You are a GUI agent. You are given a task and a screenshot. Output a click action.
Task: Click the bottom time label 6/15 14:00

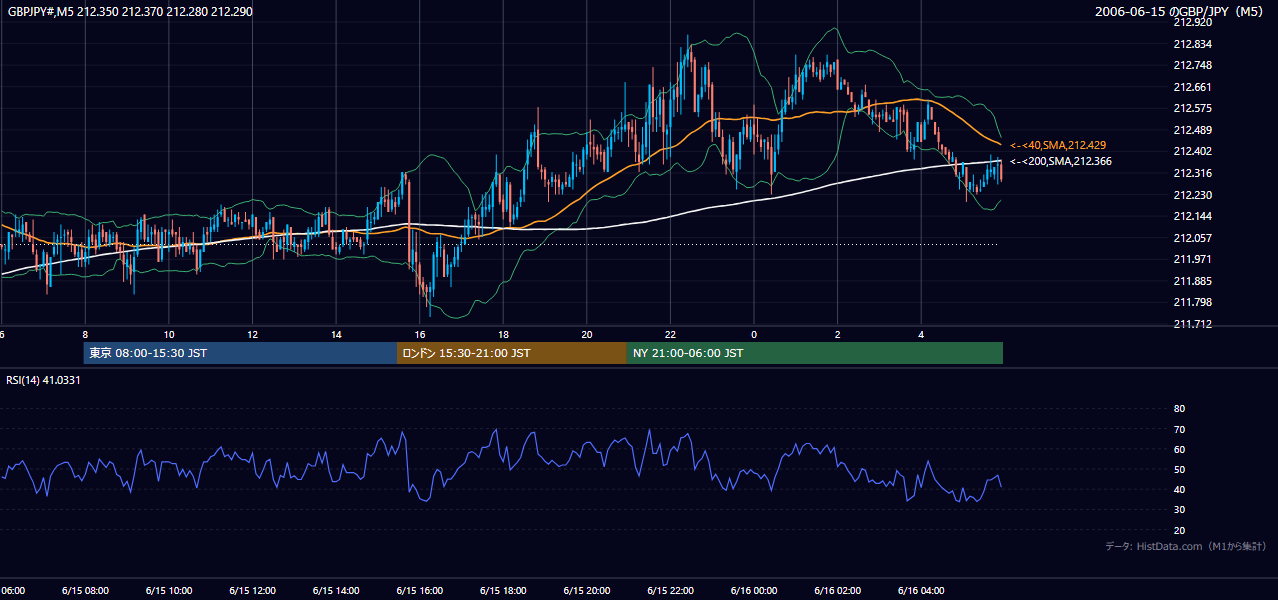[336, 590]
